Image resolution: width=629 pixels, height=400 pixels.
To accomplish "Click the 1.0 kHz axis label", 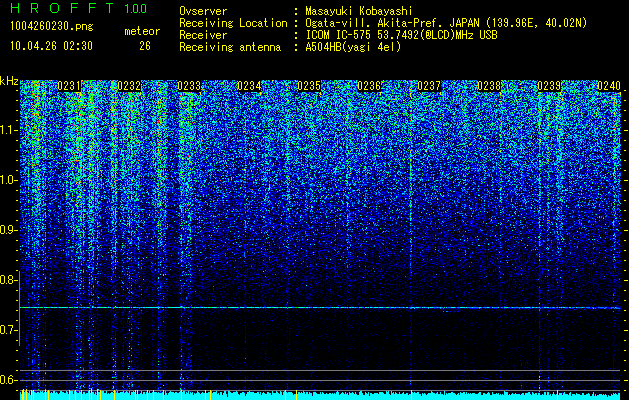I will [8, 180].
